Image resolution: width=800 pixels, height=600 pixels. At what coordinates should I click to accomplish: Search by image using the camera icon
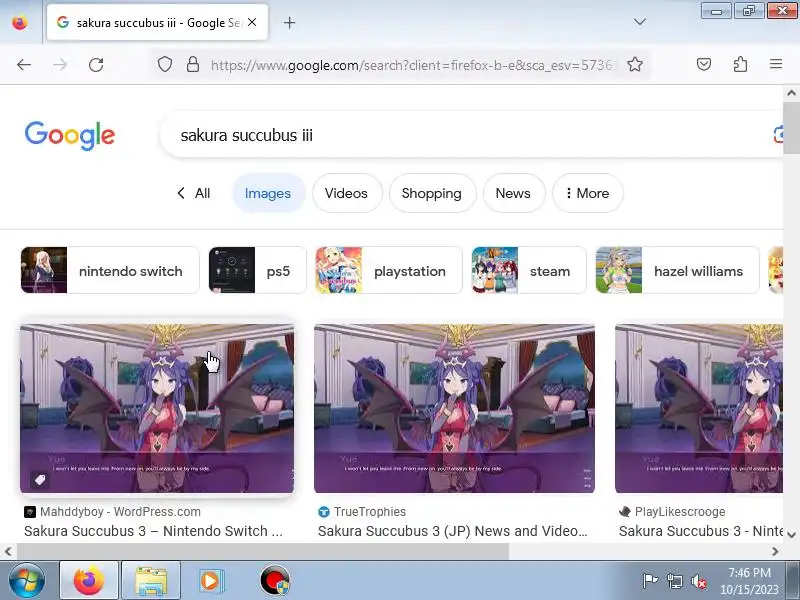tap(778, 135)
